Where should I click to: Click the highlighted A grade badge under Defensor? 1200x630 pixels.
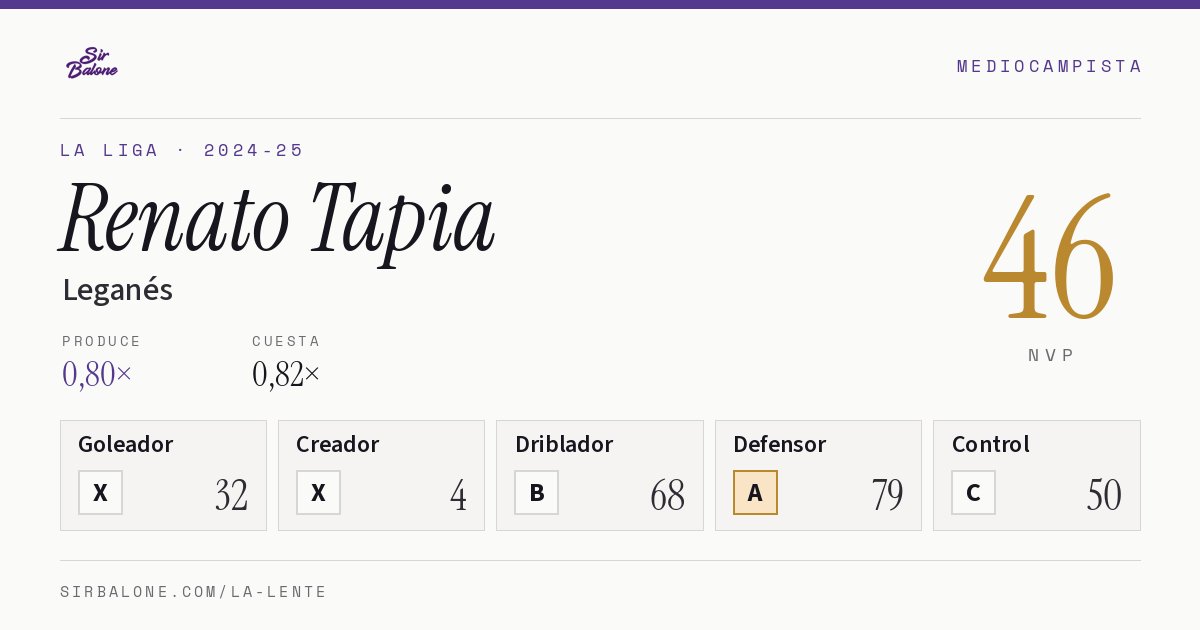click(755, 492)
